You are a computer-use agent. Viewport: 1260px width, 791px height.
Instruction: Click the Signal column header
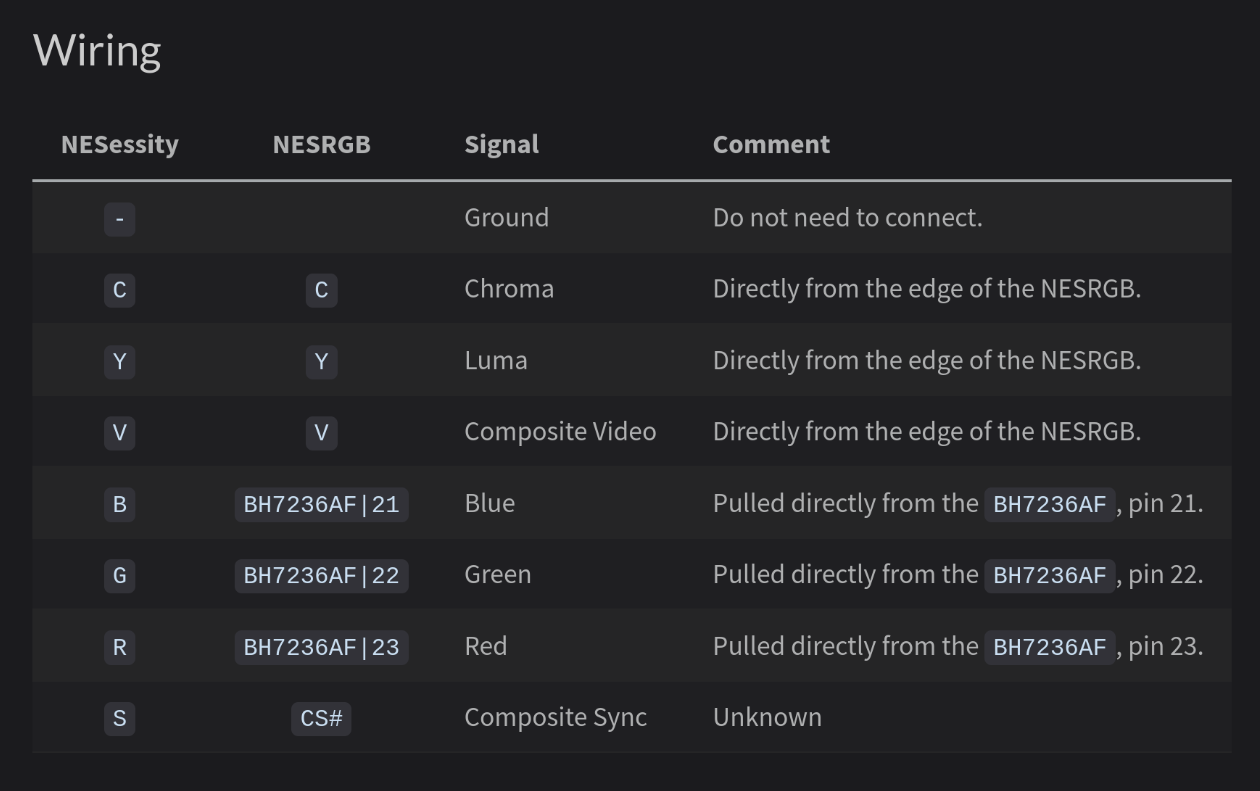(501, 145)
